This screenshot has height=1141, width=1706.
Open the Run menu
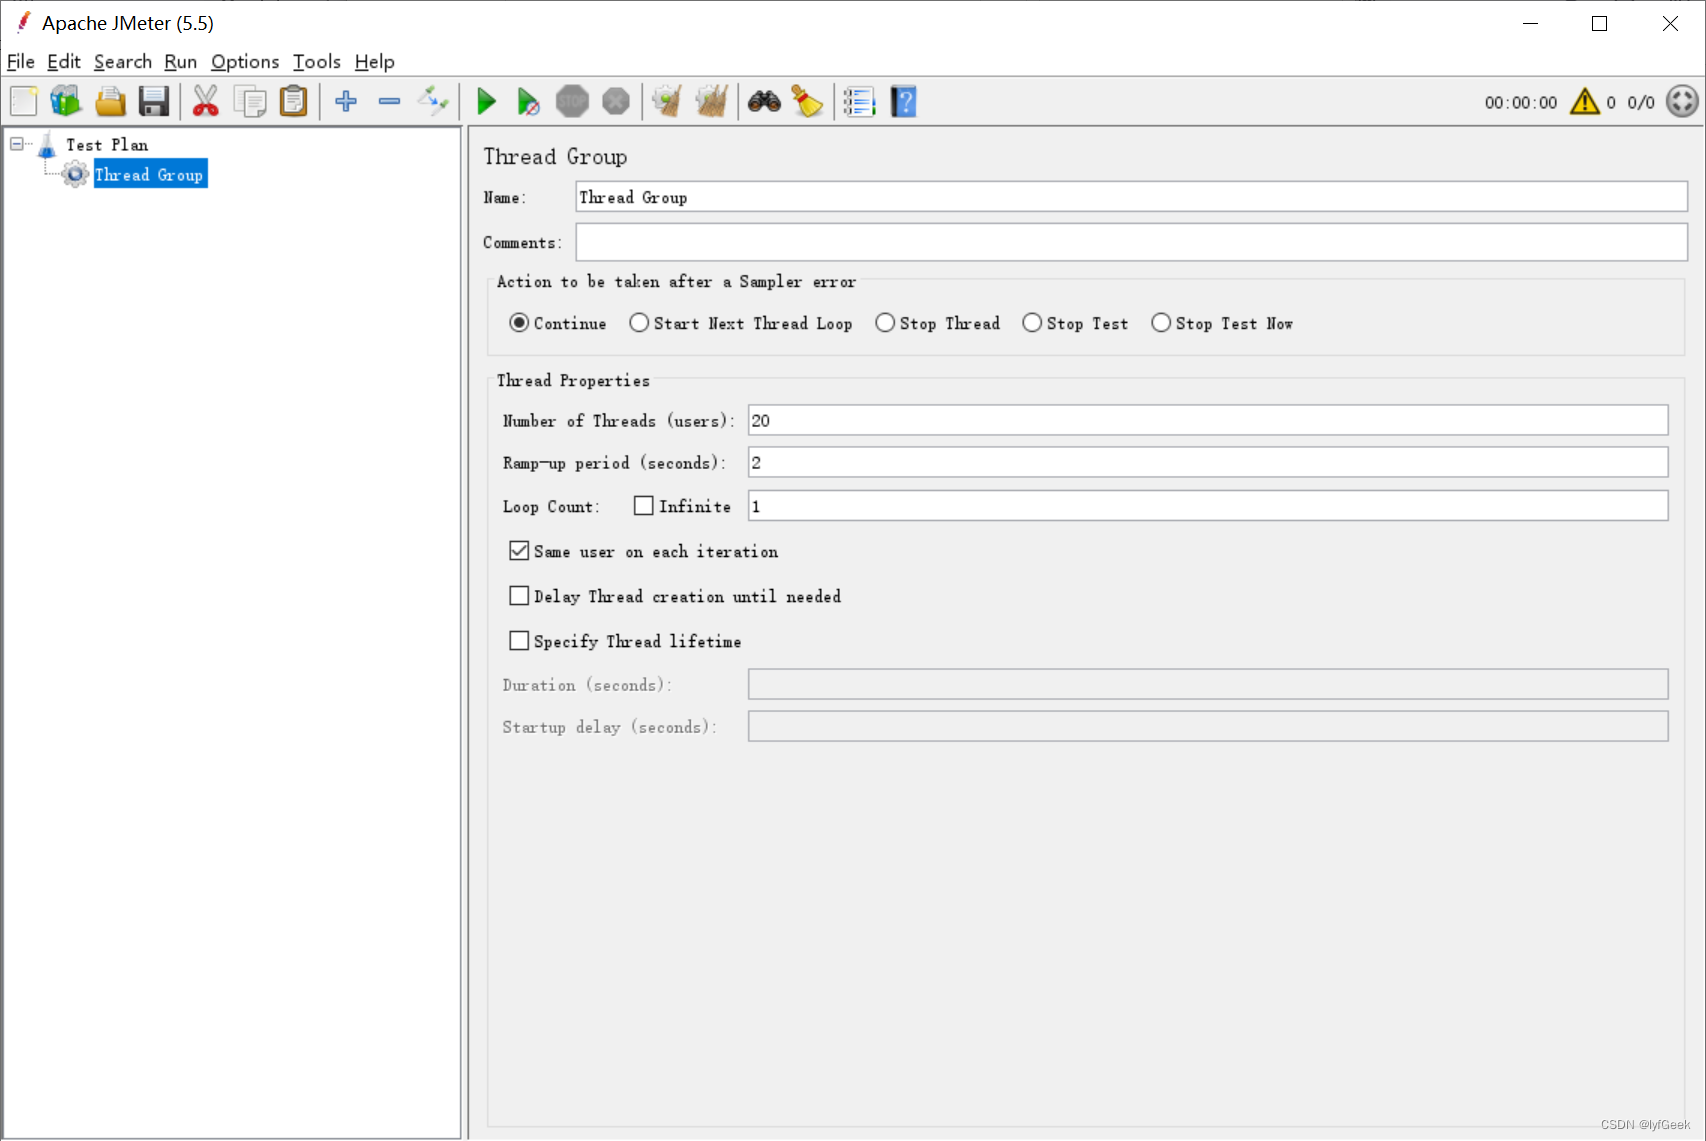[x=181, y=62]
